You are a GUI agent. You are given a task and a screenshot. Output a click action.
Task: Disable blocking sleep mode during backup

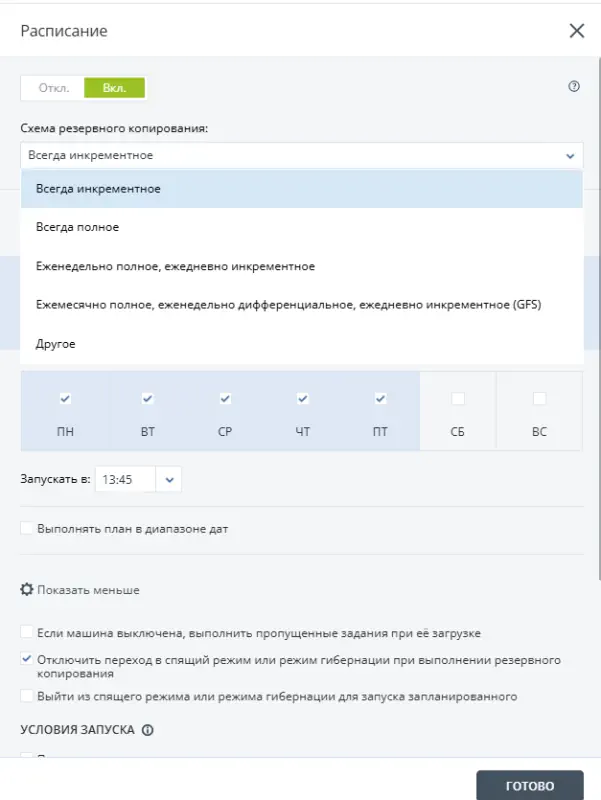(x=25, y=660)
